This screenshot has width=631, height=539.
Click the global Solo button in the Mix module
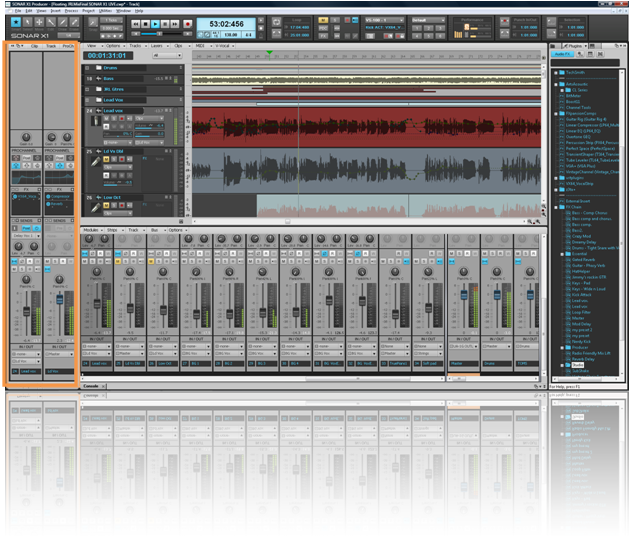pos(335,20)
